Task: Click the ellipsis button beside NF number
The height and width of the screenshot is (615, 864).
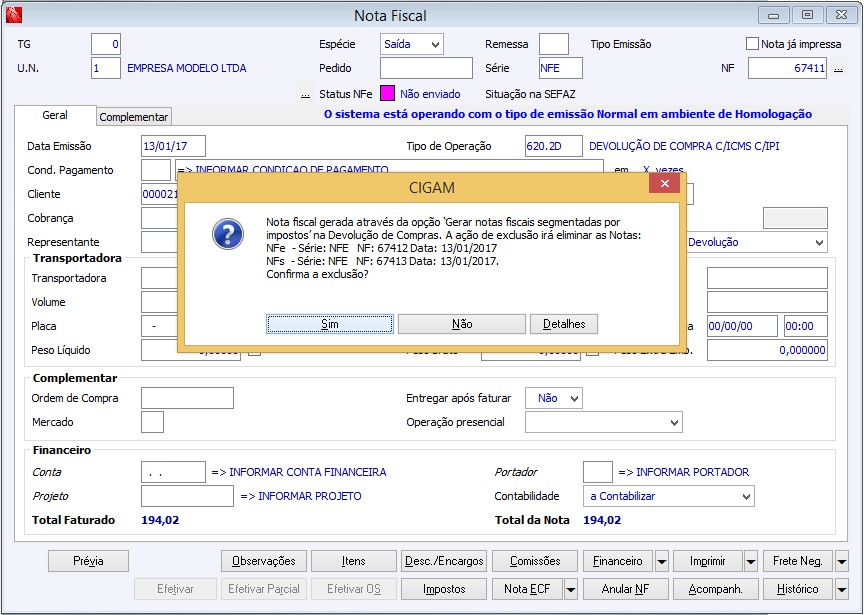Action: [838, 69]
